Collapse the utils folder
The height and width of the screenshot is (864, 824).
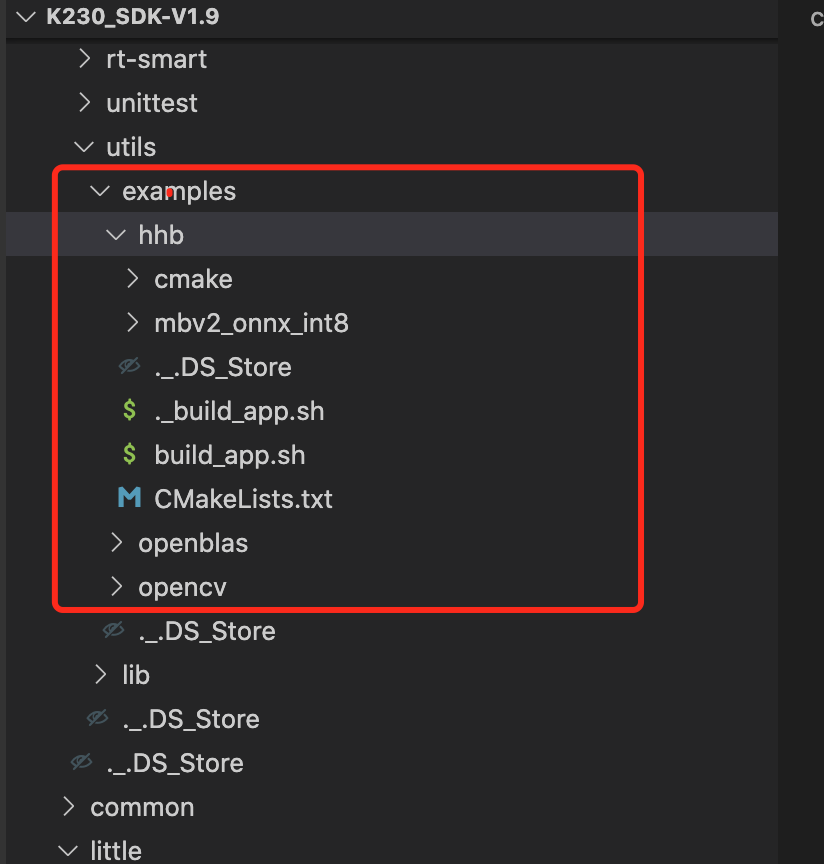(84, 147)
